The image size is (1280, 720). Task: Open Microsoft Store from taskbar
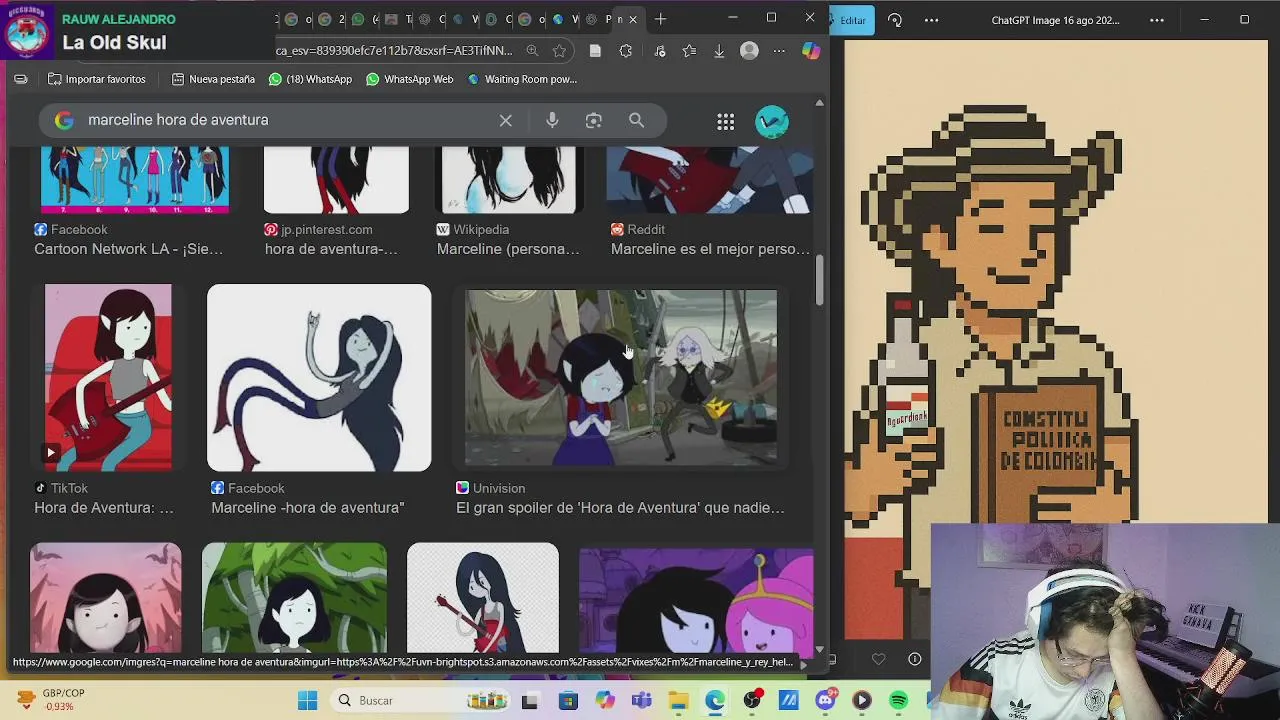[567, 701]
